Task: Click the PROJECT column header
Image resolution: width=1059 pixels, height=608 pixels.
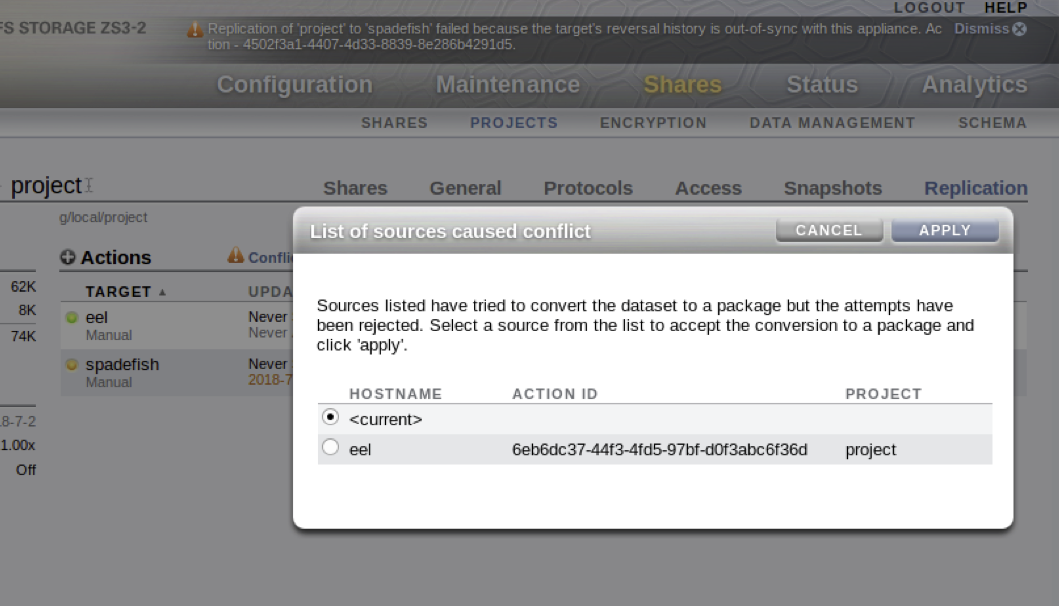Action: pos(883,394)
